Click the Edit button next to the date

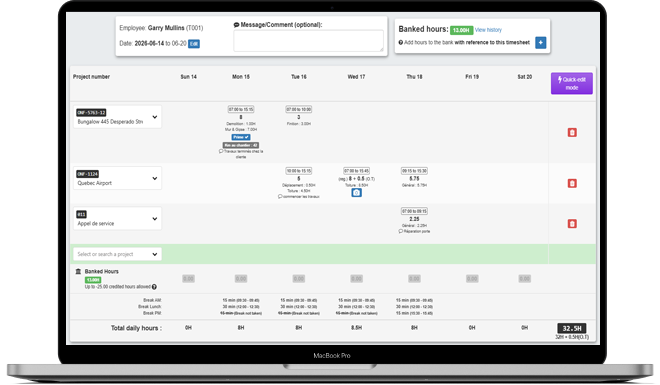pos(194,44)
